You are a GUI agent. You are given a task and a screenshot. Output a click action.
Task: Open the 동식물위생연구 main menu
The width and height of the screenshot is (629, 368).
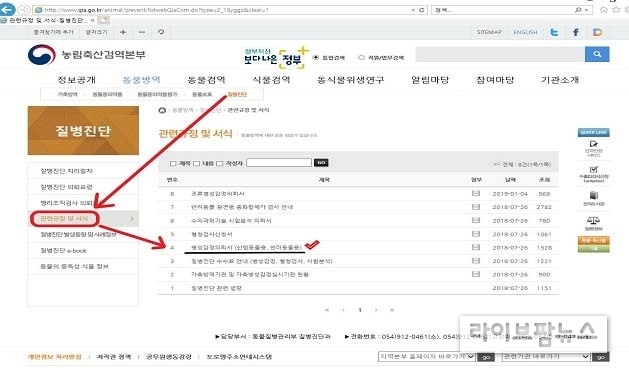pos(351,80)
